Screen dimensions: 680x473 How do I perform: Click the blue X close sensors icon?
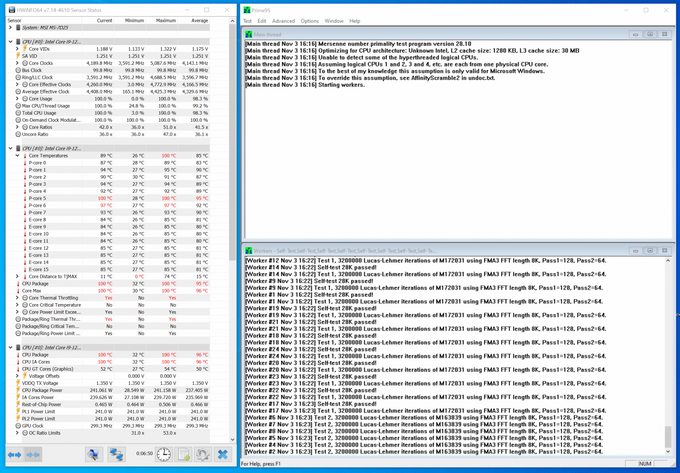coord(223,454)
